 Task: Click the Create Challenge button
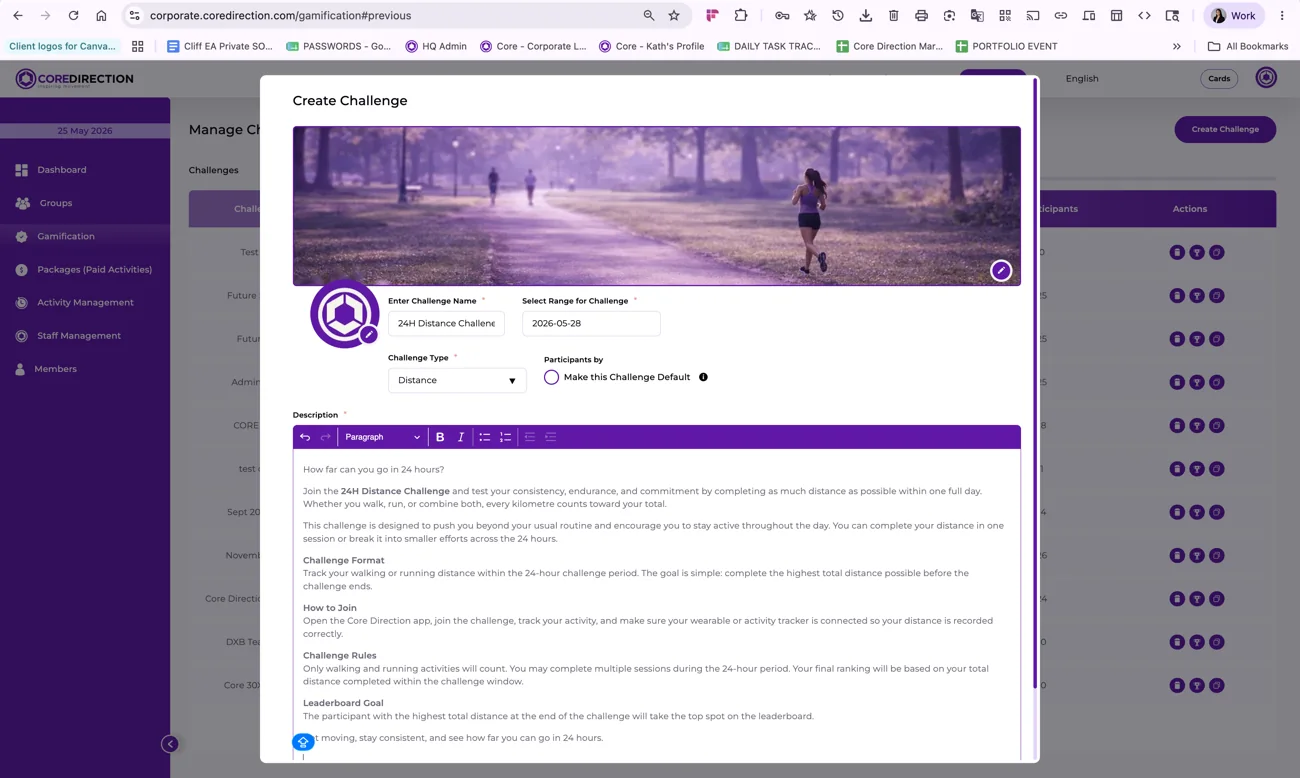tap(1225, 129)
